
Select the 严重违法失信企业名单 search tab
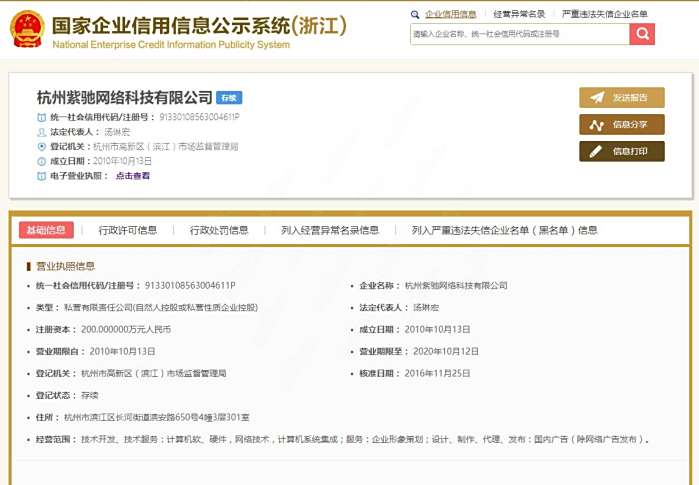[604, 14]
